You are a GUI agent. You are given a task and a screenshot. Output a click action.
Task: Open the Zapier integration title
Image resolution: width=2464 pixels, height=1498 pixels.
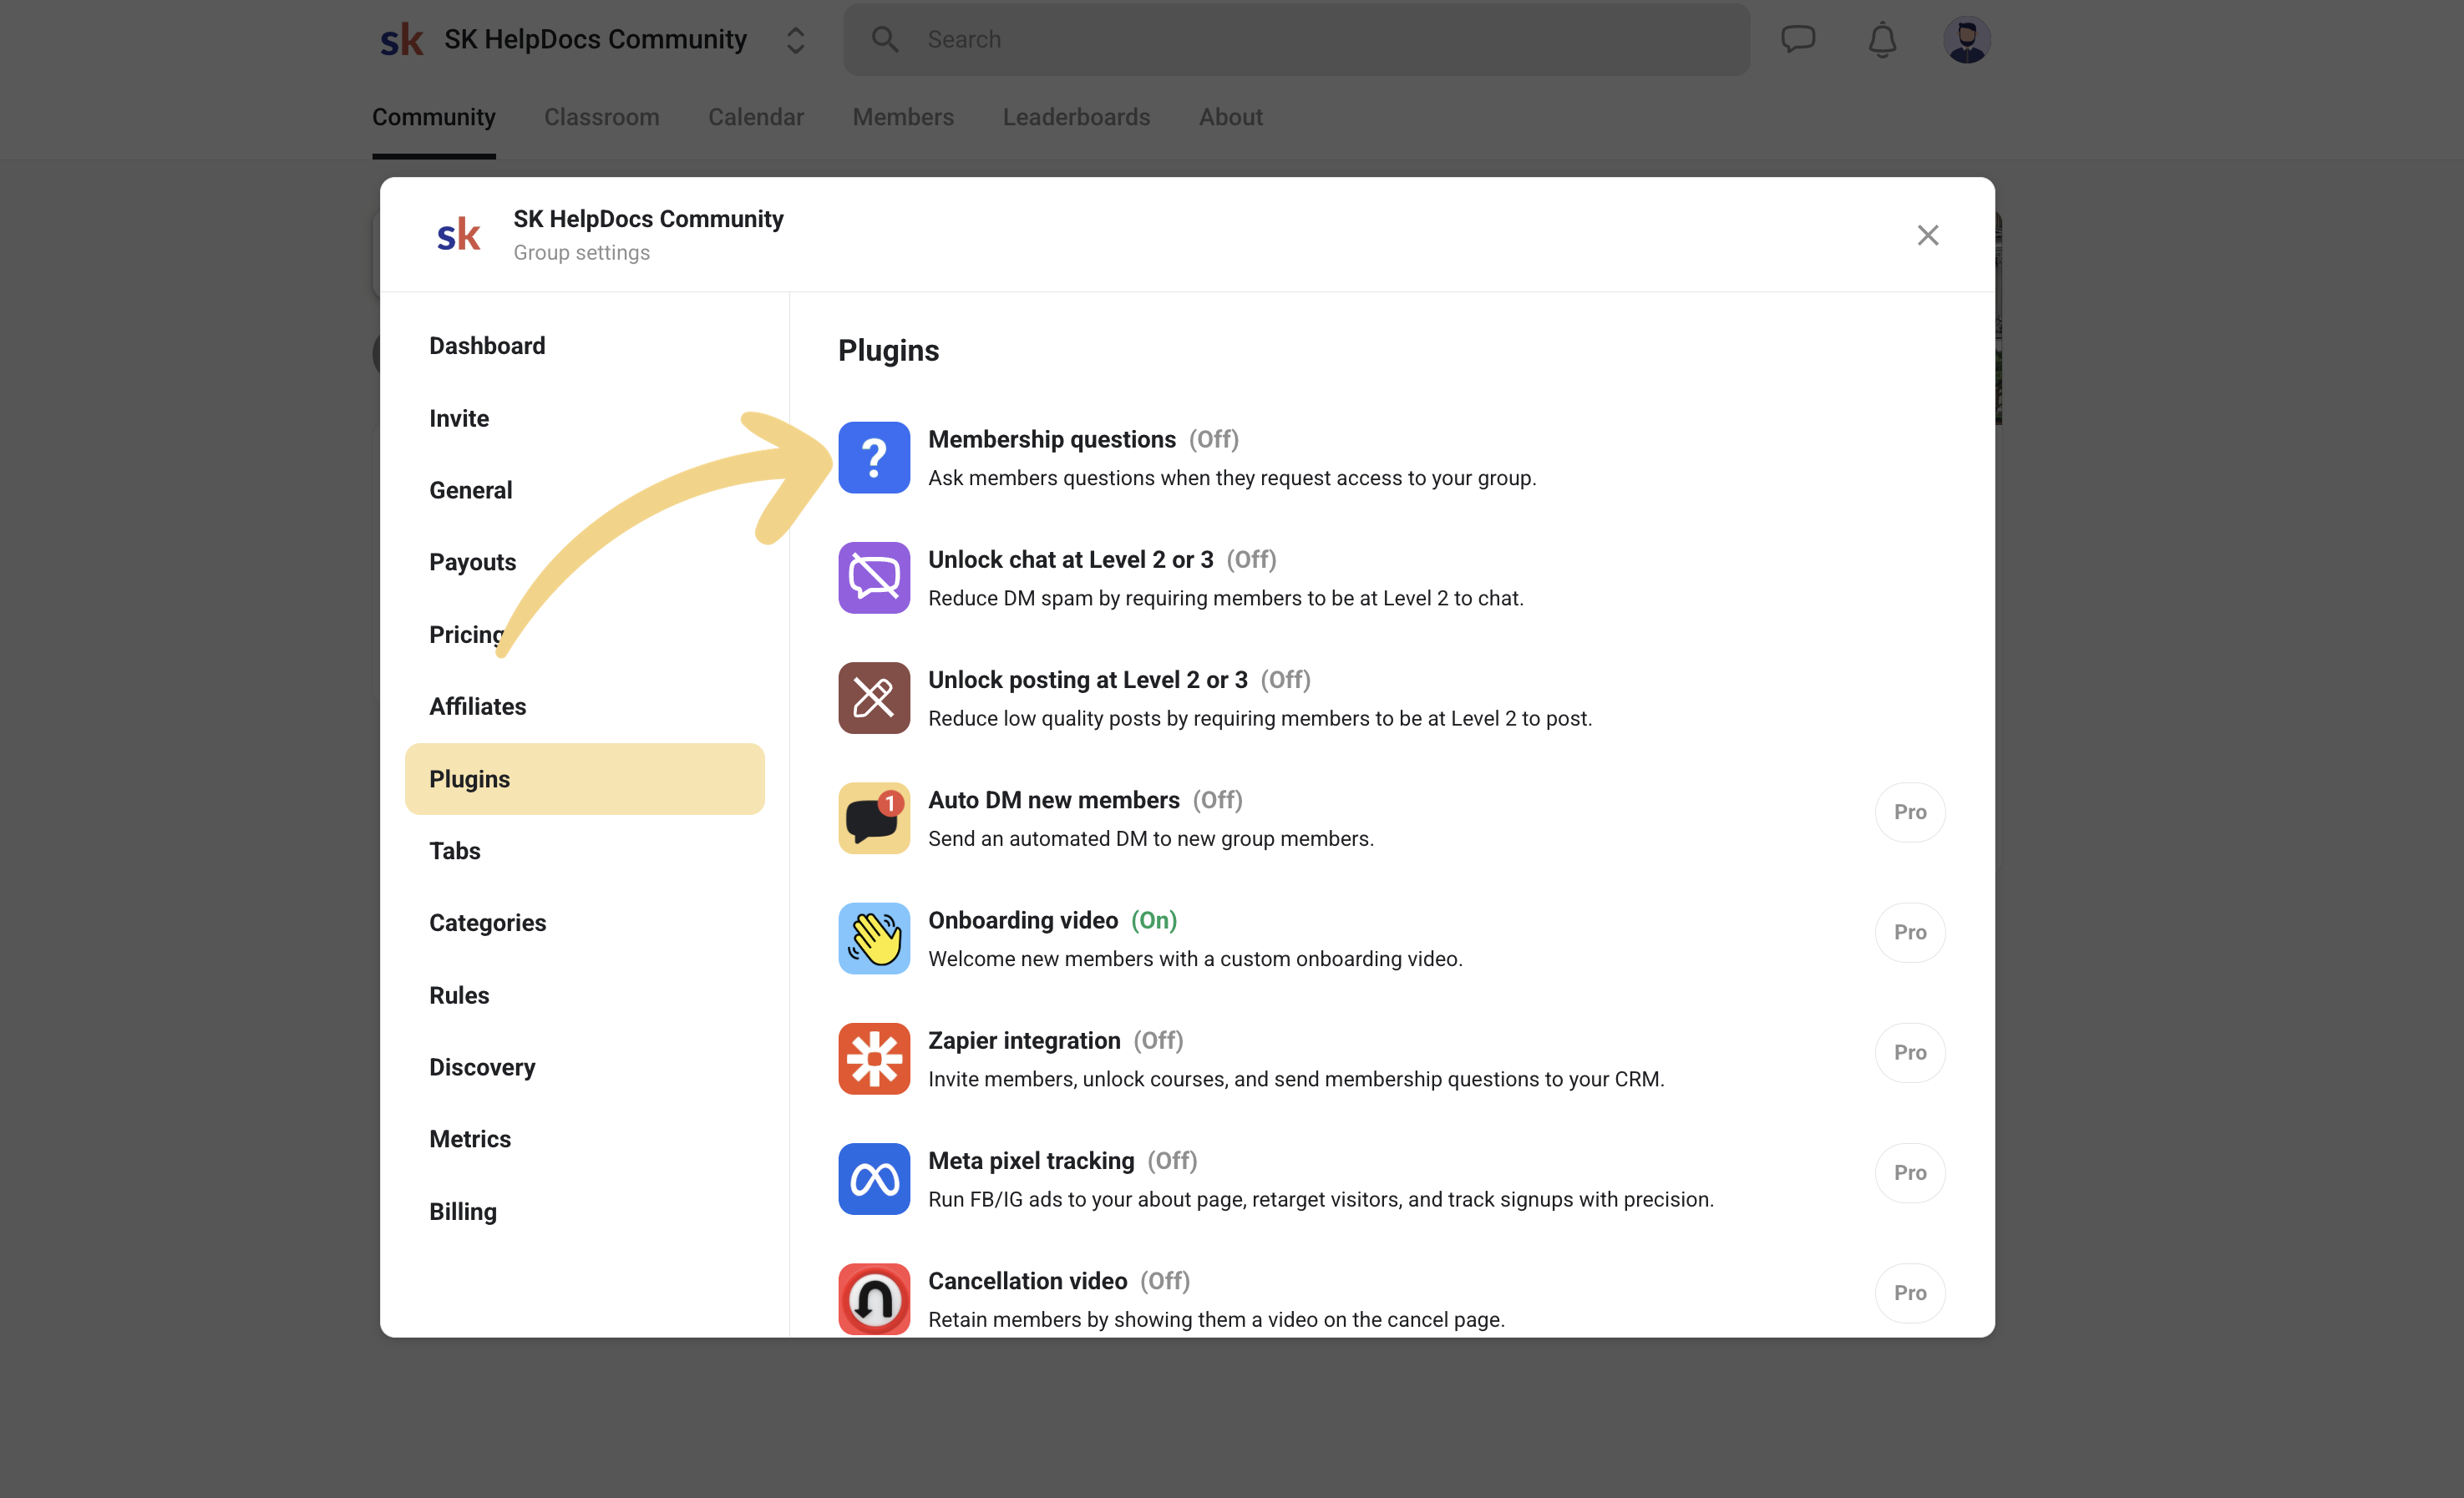click(1024, 1040)
